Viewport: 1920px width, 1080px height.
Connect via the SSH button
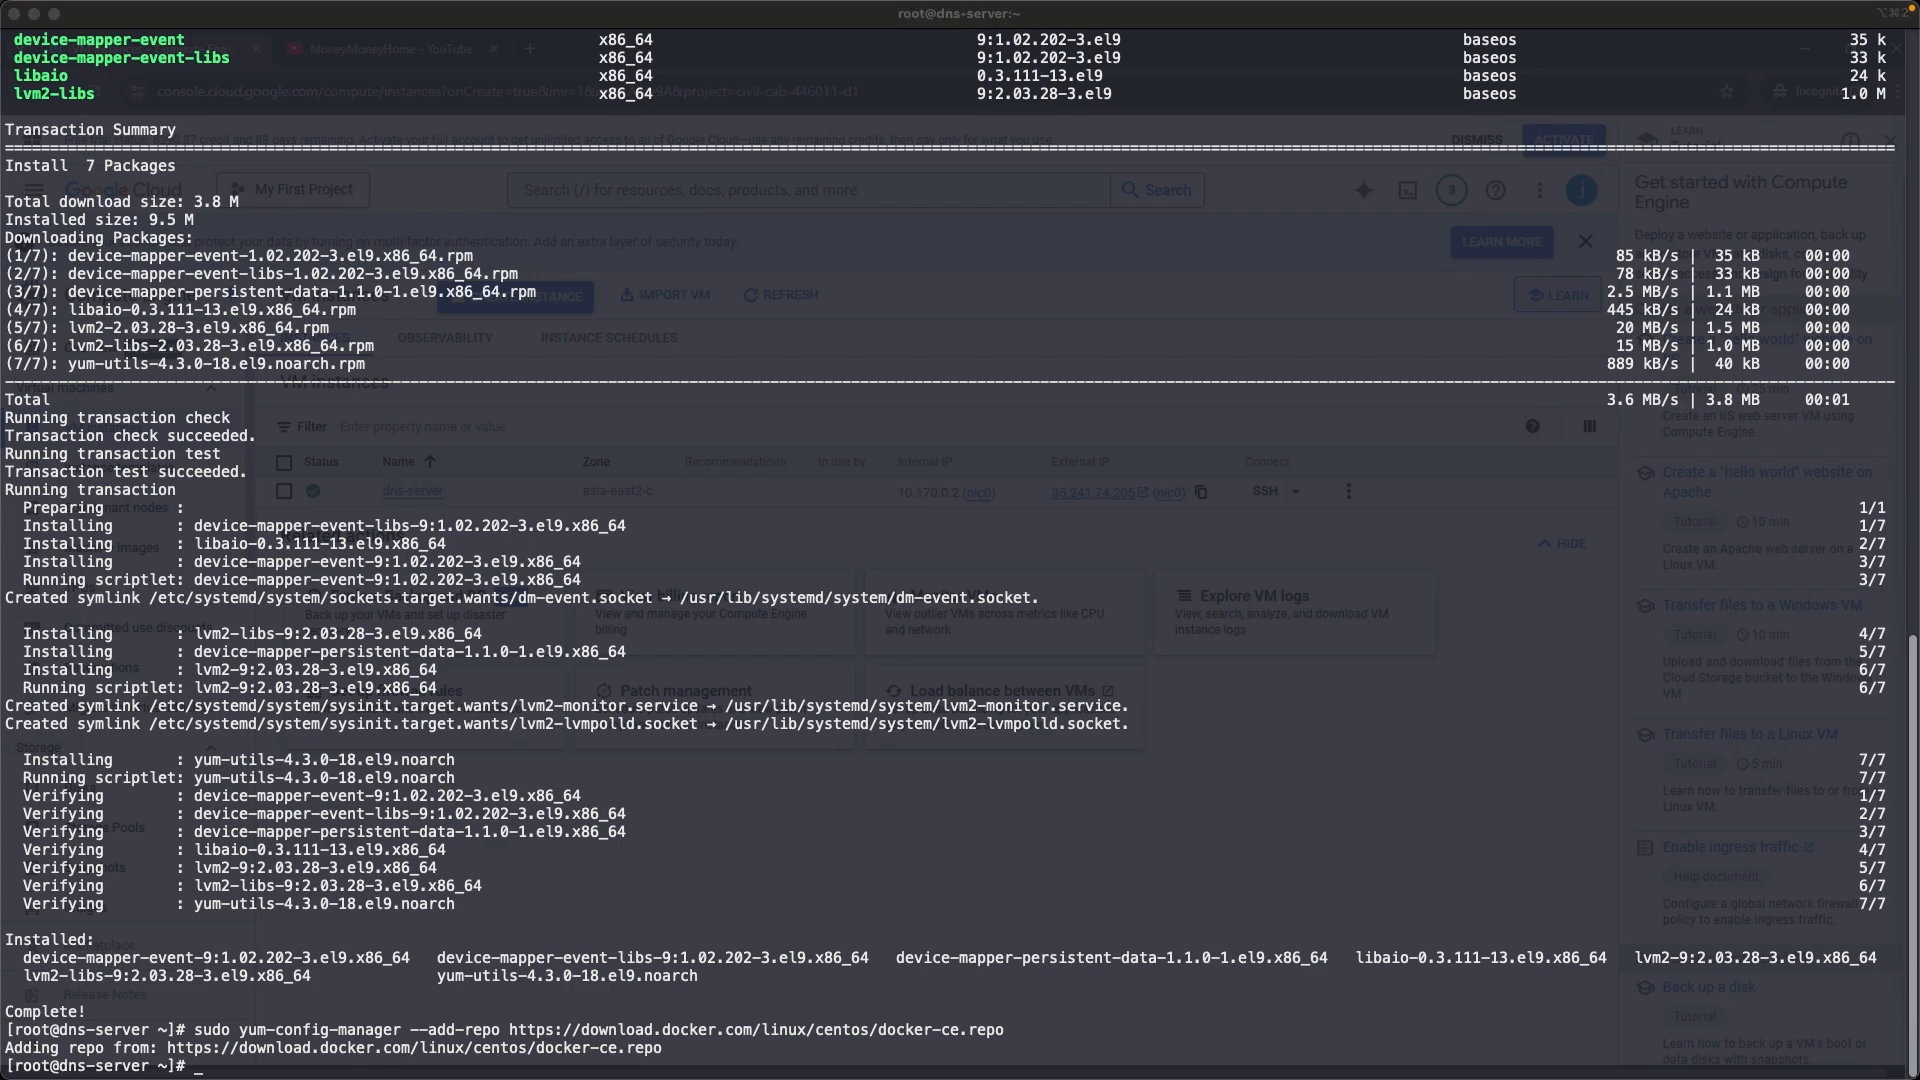tap(1265, 491)
